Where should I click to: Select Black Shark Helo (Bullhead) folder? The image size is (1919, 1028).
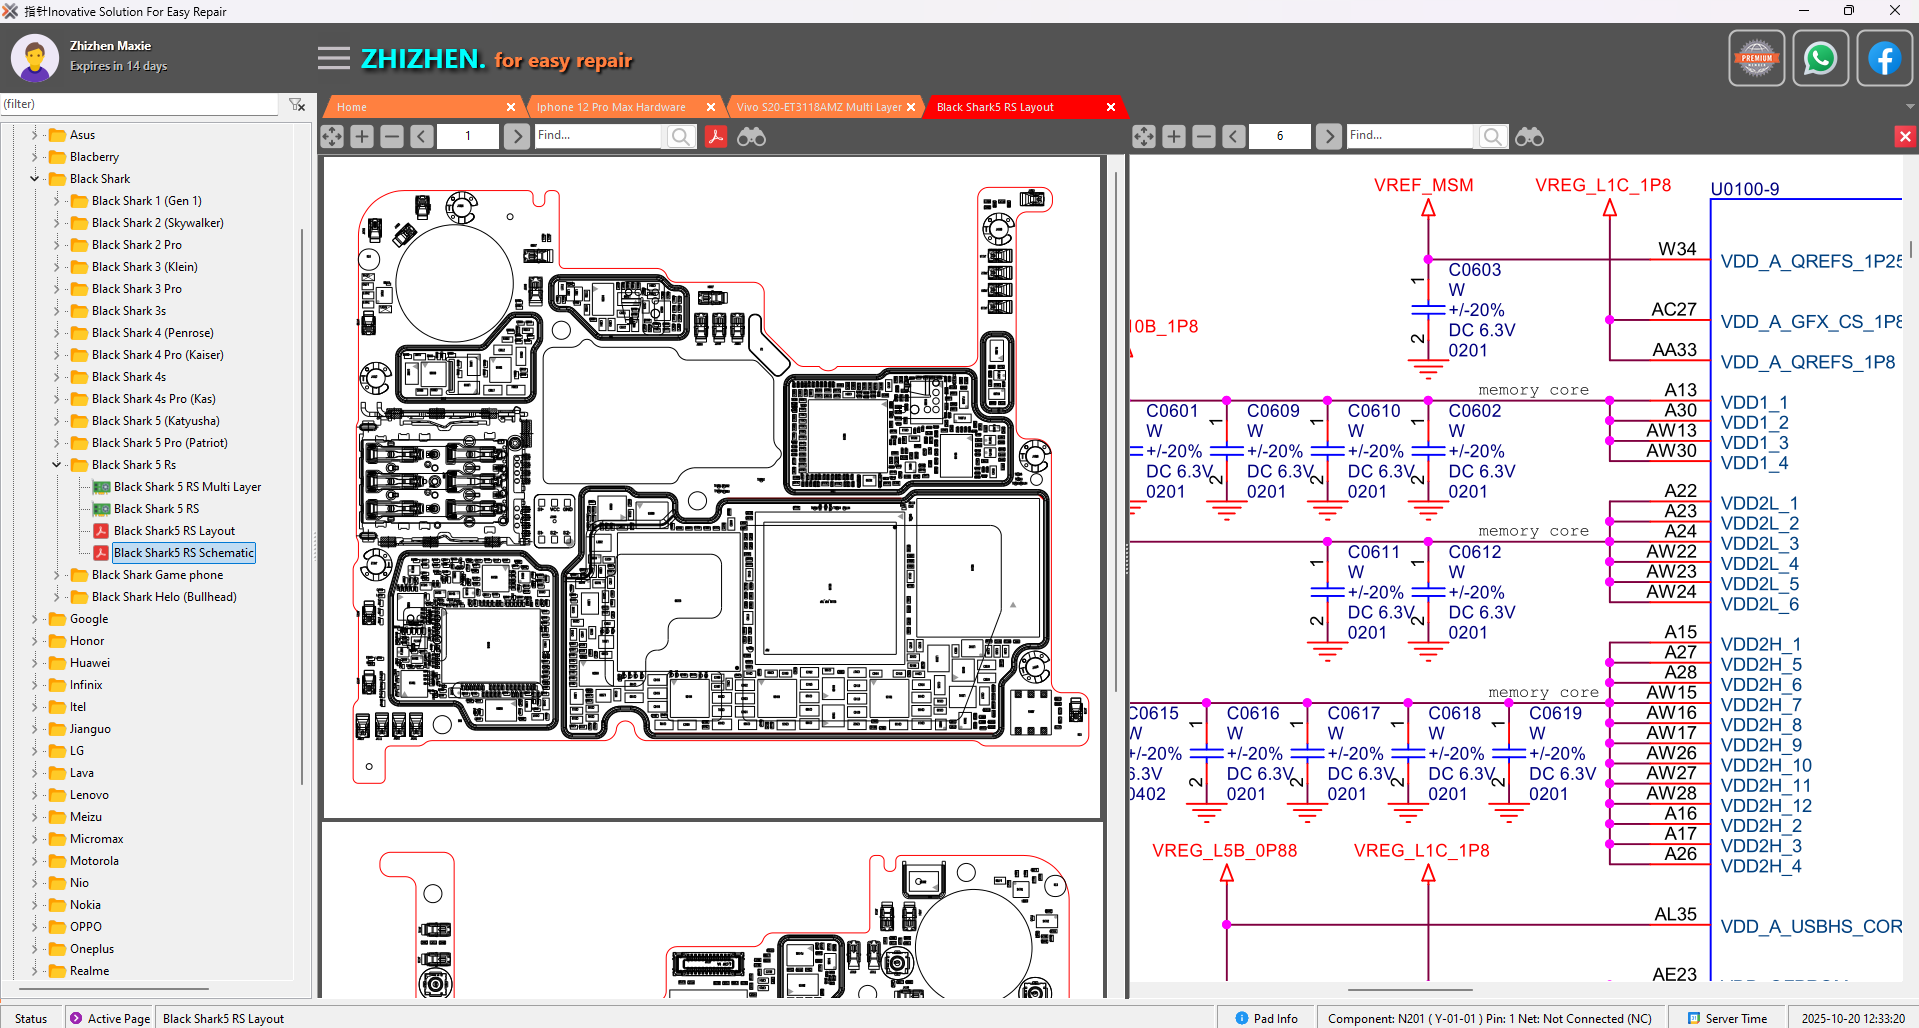[x=164, y=597]
